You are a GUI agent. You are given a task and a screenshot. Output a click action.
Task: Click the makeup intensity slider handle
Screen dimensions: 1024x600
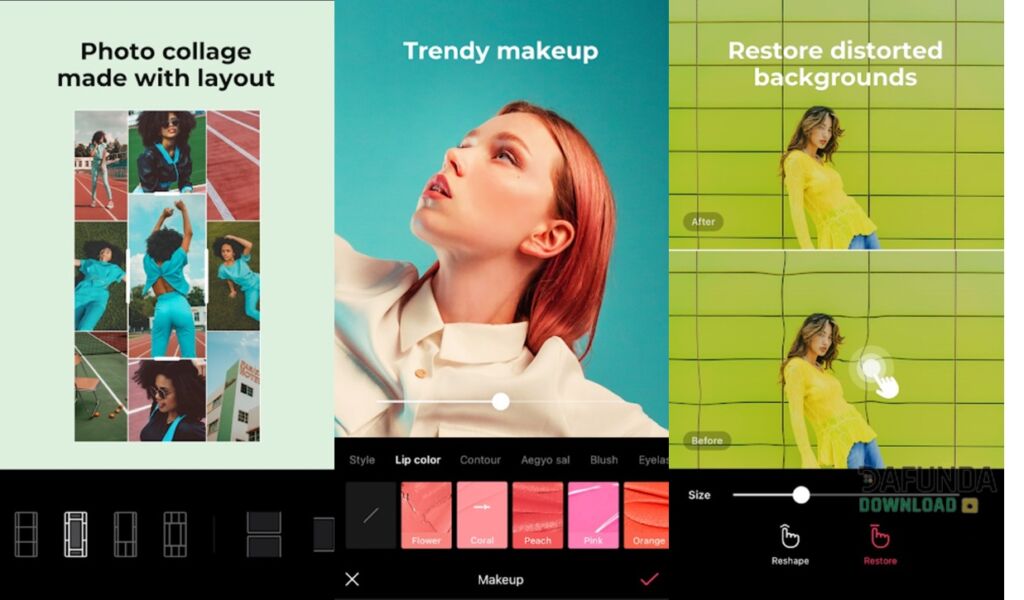tap(501, 402)
